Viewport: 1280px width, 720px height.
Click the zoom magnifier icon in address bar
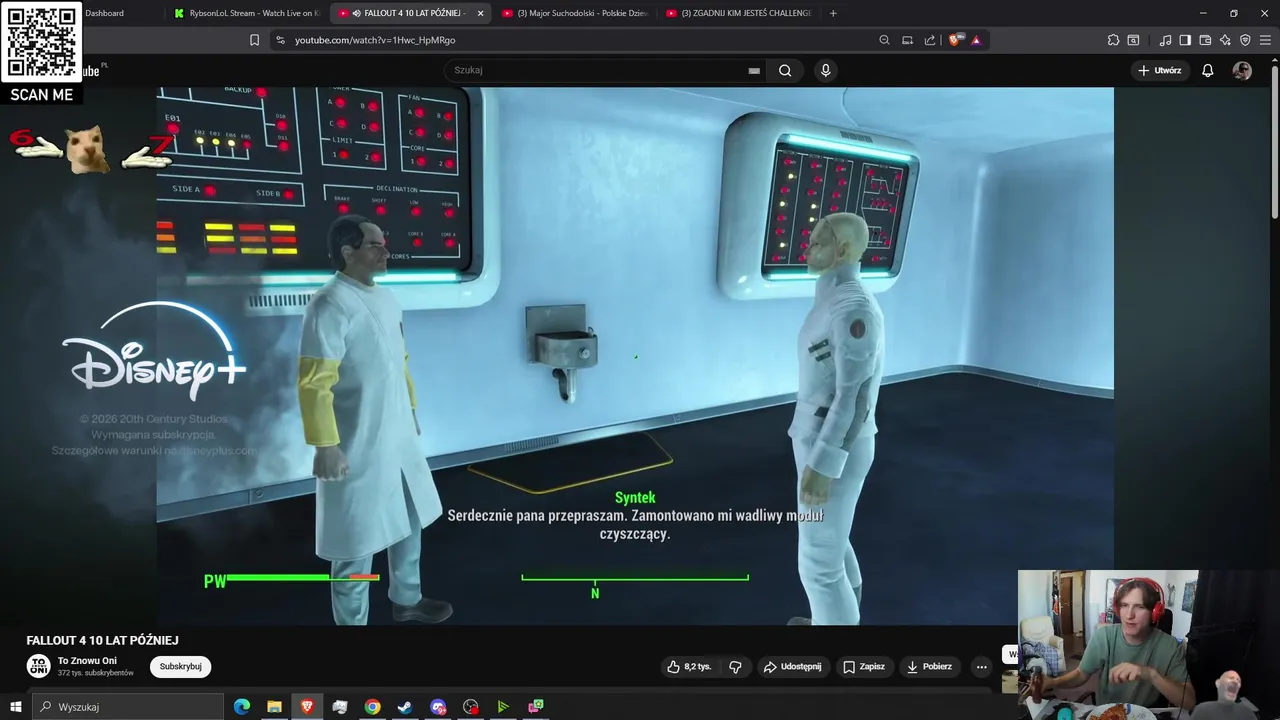coord(884,40)
